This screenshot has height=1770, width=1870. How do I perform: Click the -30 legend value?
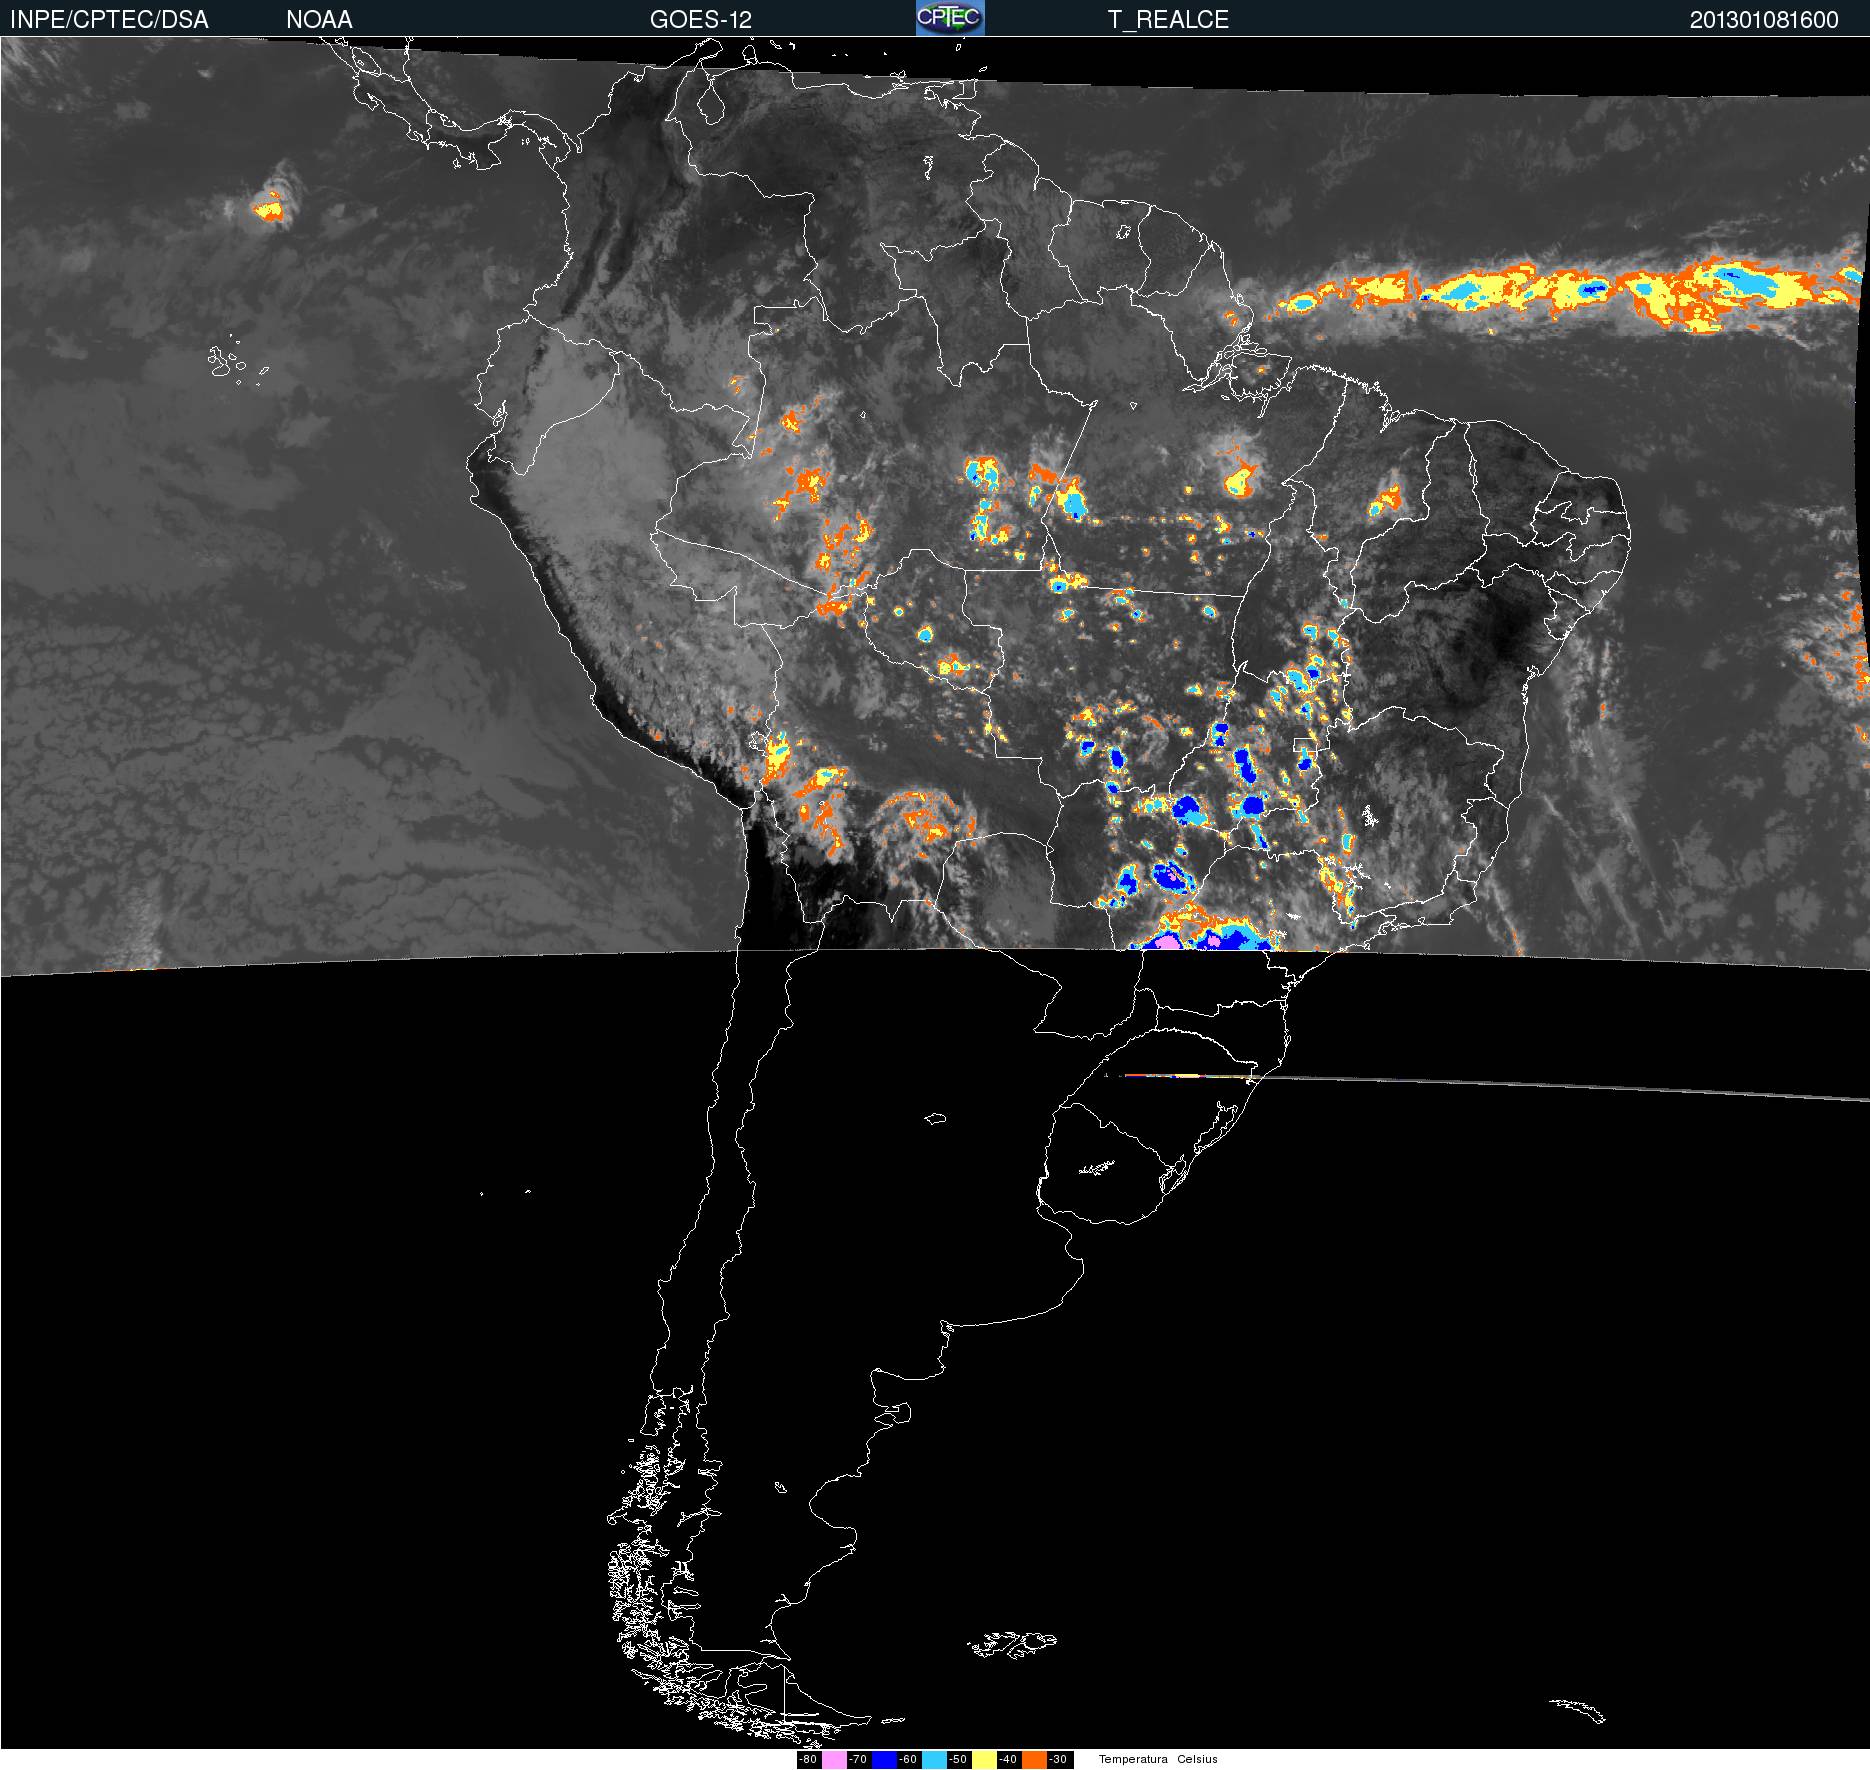point(1058,1760)
